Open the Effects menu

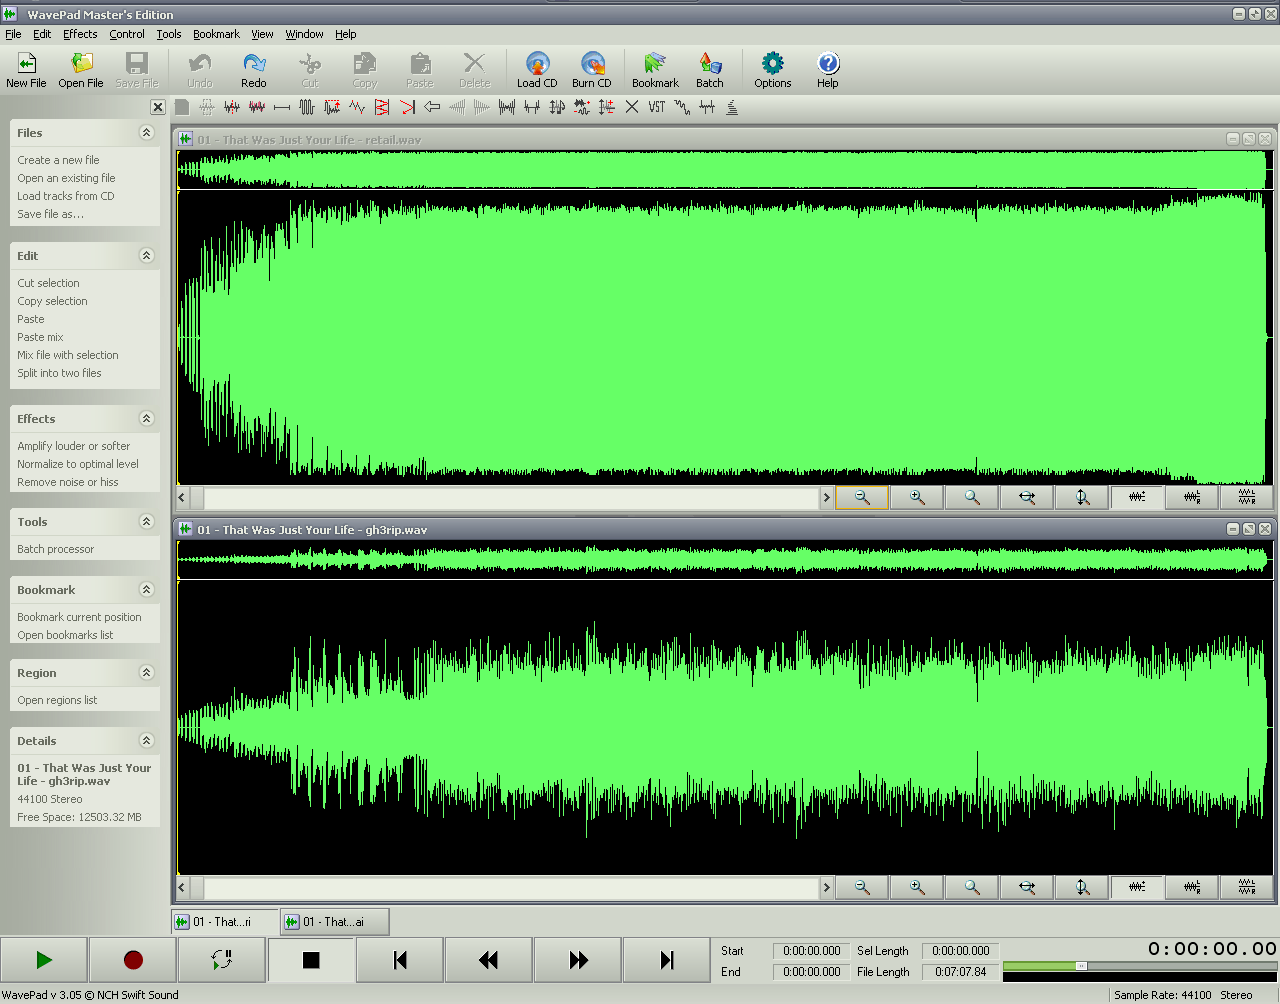[x=80, y=34]
